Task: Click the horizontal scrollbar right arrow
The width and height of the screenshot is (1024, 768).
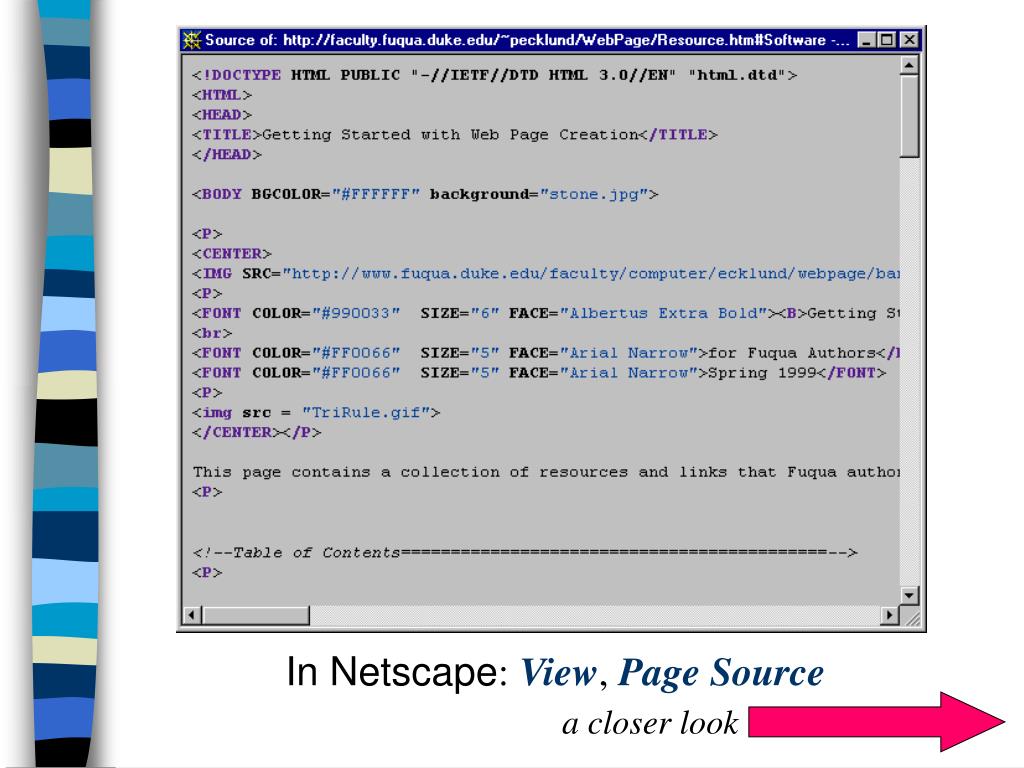Action: point(889,615)
